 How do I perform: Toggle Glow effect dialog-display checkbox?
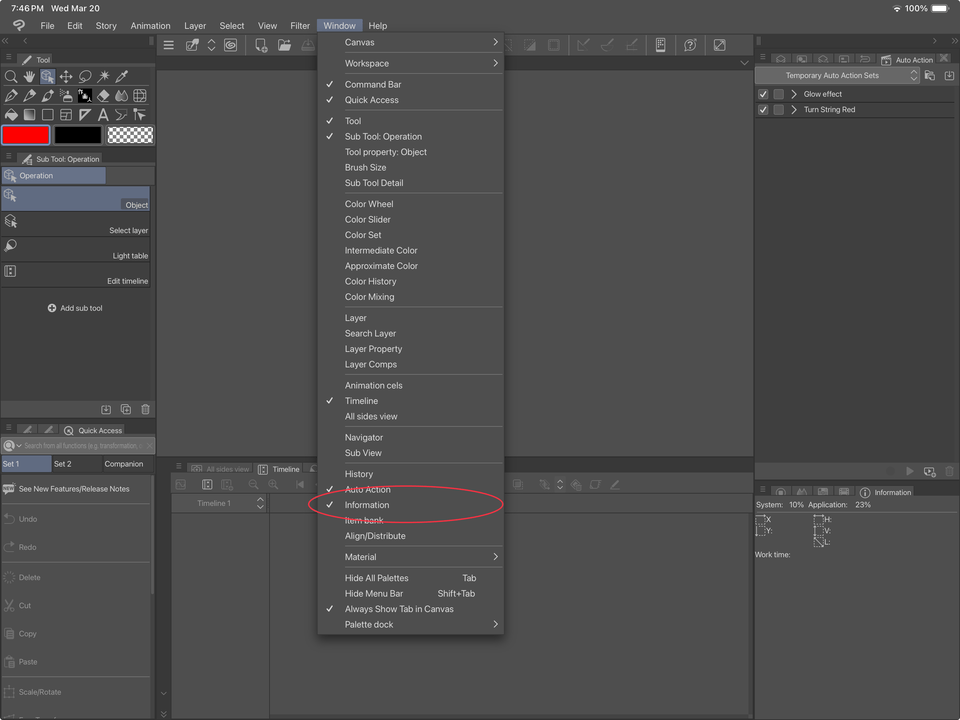pos(779,94)
